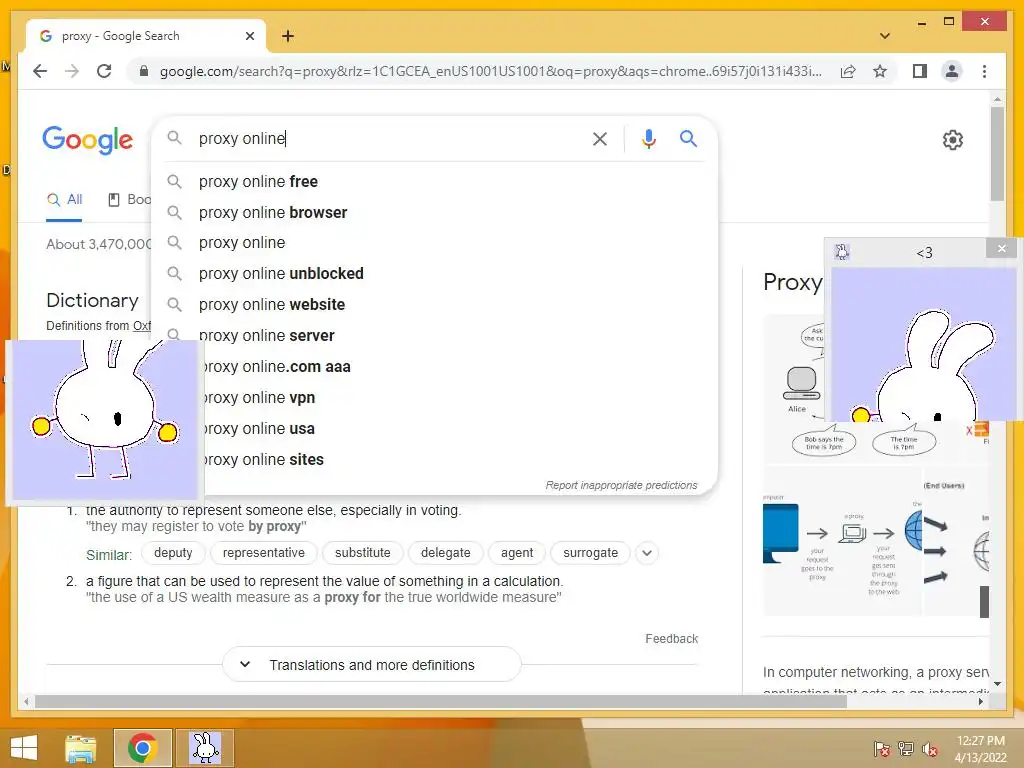
Task: Open Chrome profile avatar
Action: click(952, 71)
